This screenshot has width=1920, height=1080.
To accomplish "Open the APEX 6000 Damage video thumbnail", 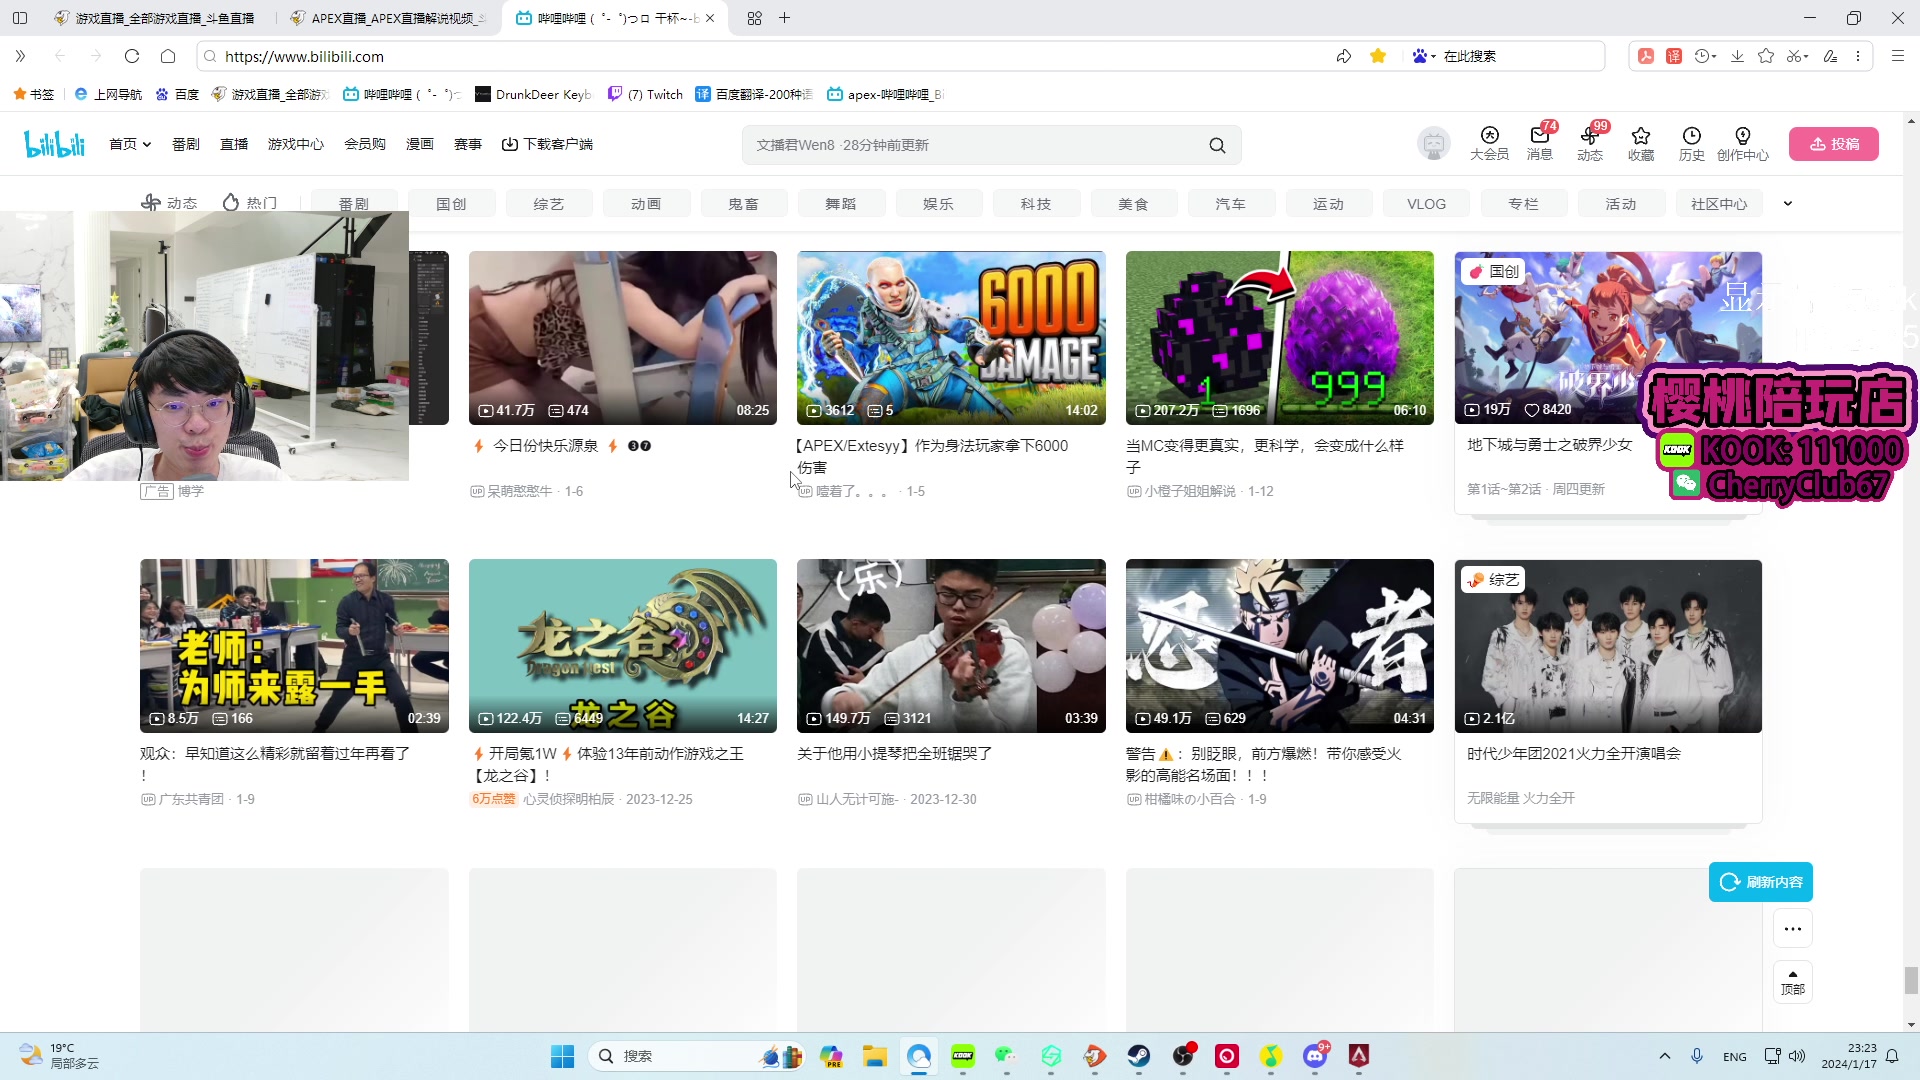I will pyautogui.click(x=951, y=338).
